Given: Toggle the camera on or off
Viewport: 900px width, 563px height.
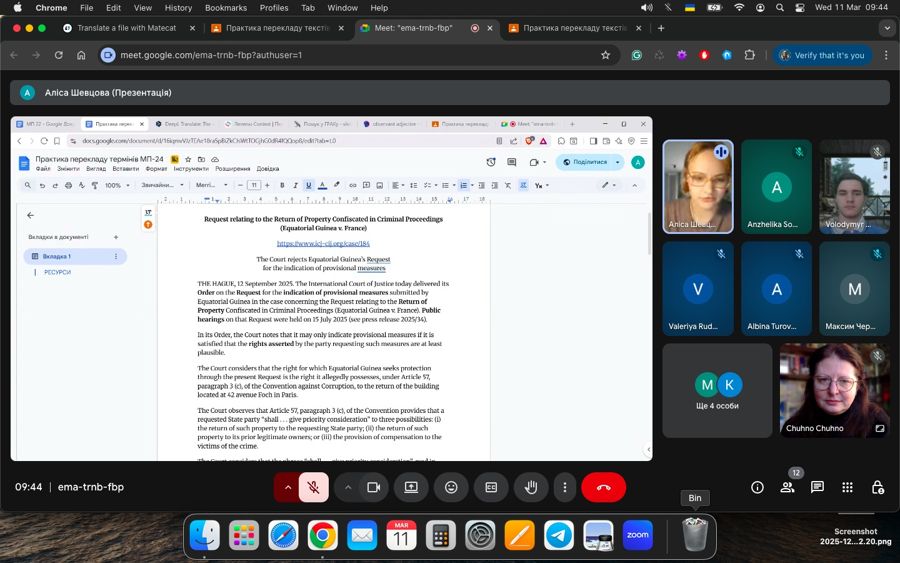Looking at the screenshot, I should 374,487.
